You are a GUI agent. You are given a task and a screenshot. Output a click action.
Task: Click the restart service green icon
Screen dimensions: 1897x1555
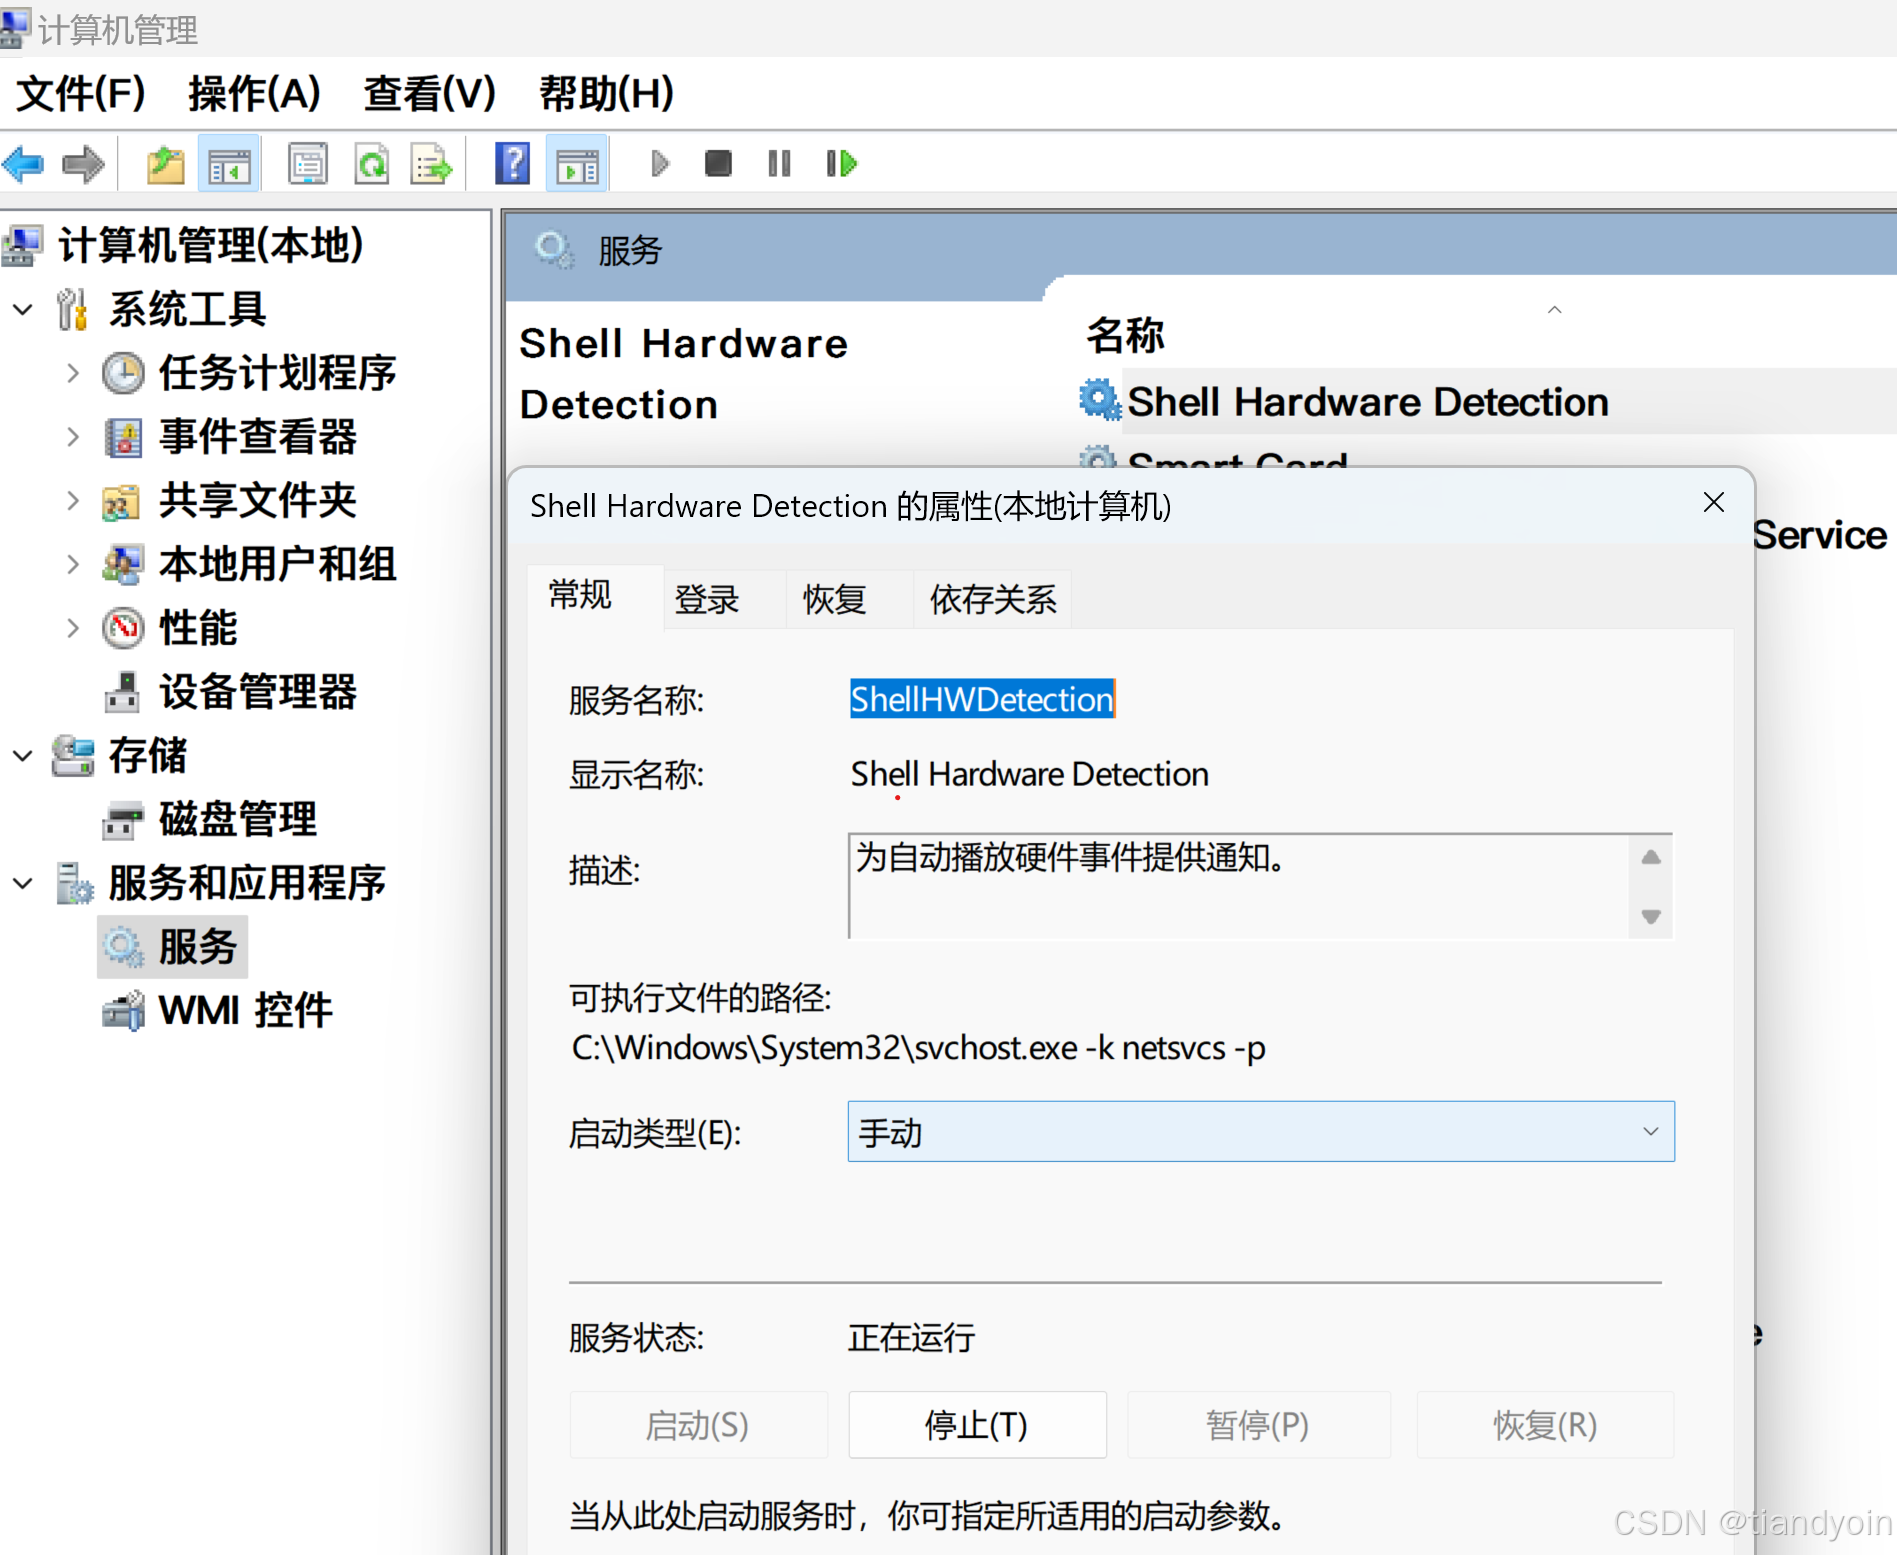point(842,163)
